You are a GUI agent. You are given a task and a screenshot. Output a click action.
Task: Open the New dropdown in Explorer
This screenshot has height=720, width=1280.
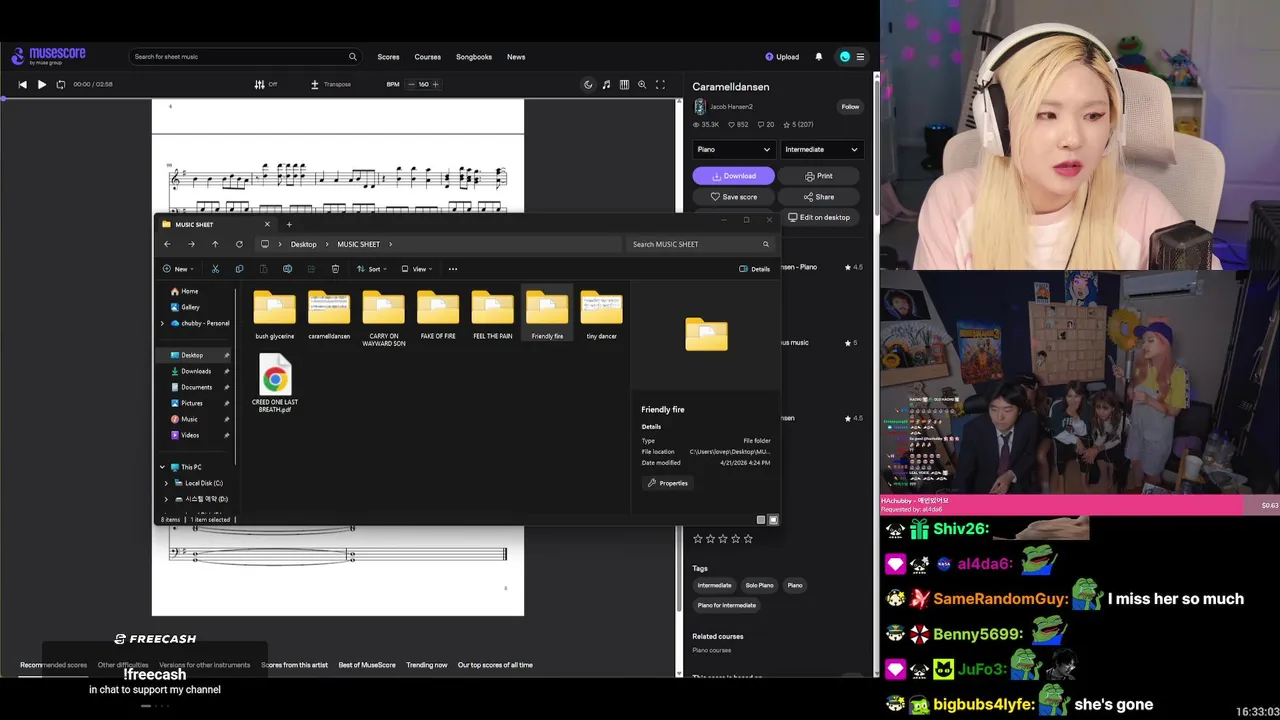(176, 269)
